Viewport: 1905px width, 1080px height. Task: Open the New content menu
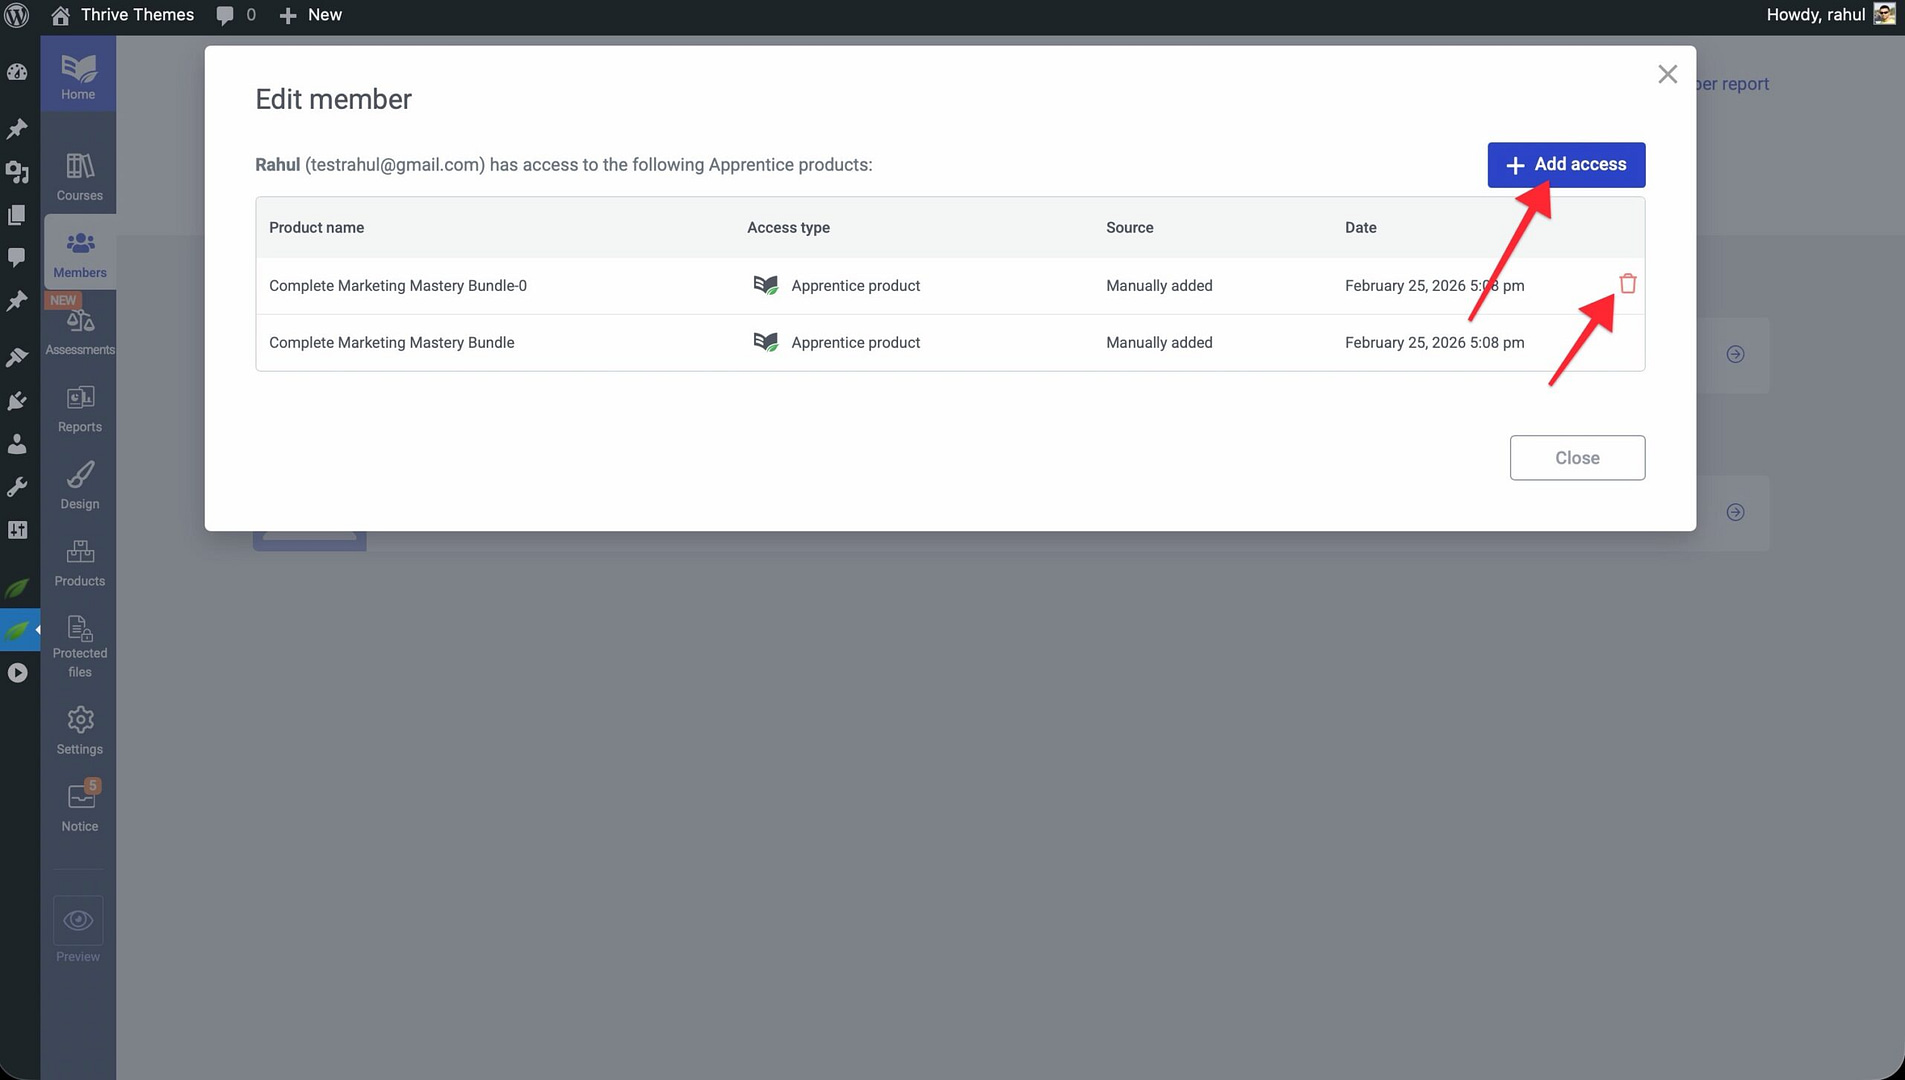pos(311,15)
